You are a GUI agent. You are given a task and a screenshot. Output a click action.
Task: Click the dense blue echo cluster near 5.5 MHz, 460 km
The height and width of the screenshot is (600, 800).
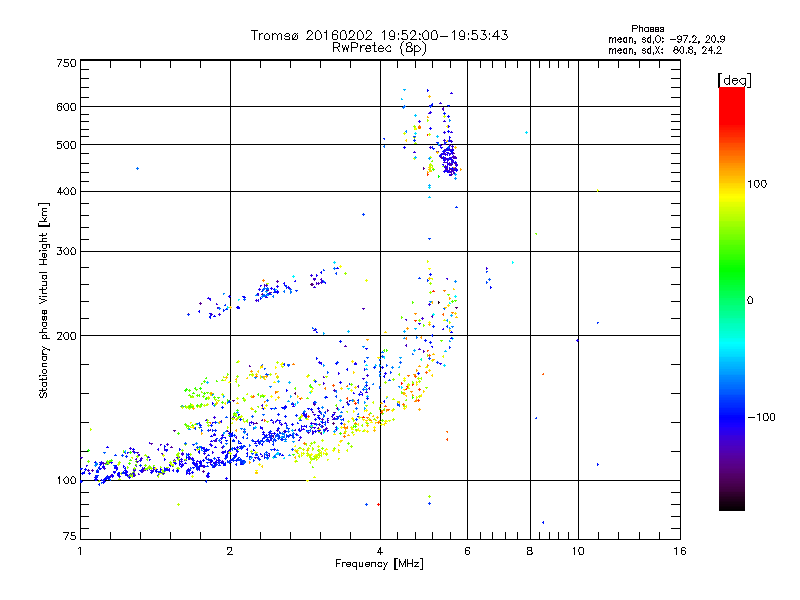pyautogui.click(x=449, y=159)
